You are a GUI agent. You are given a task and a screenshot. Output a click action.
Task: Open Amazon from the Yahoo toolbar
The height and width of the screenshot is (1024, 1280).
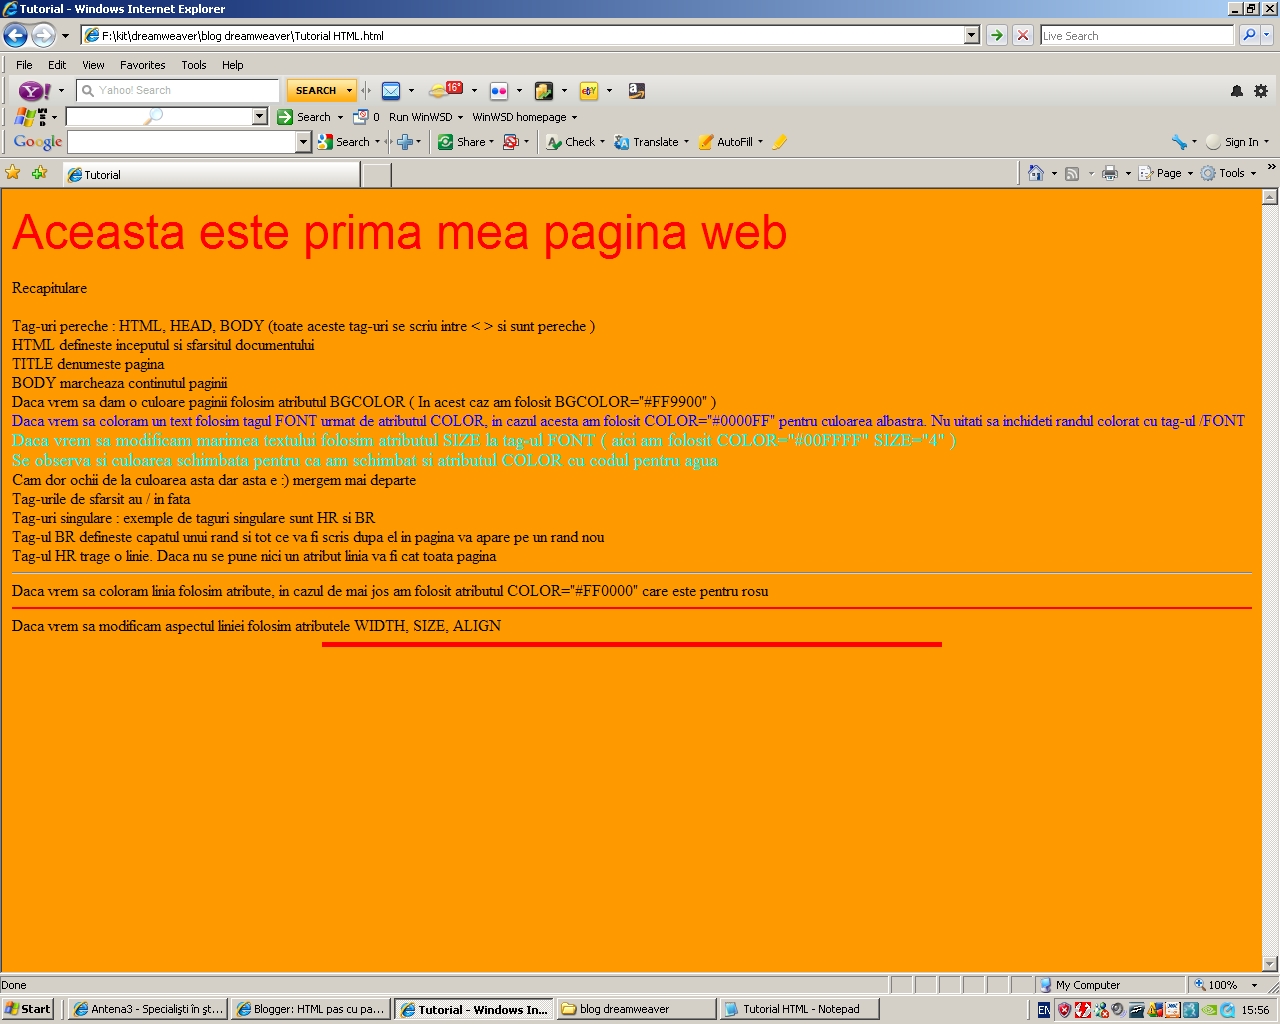(x=637, y=90)
